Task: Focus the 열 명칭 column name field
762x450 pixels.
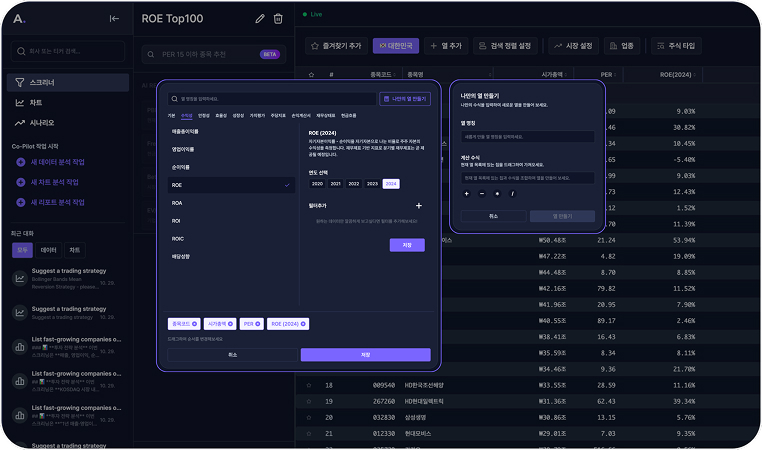Action: click(x=527, y=136)
